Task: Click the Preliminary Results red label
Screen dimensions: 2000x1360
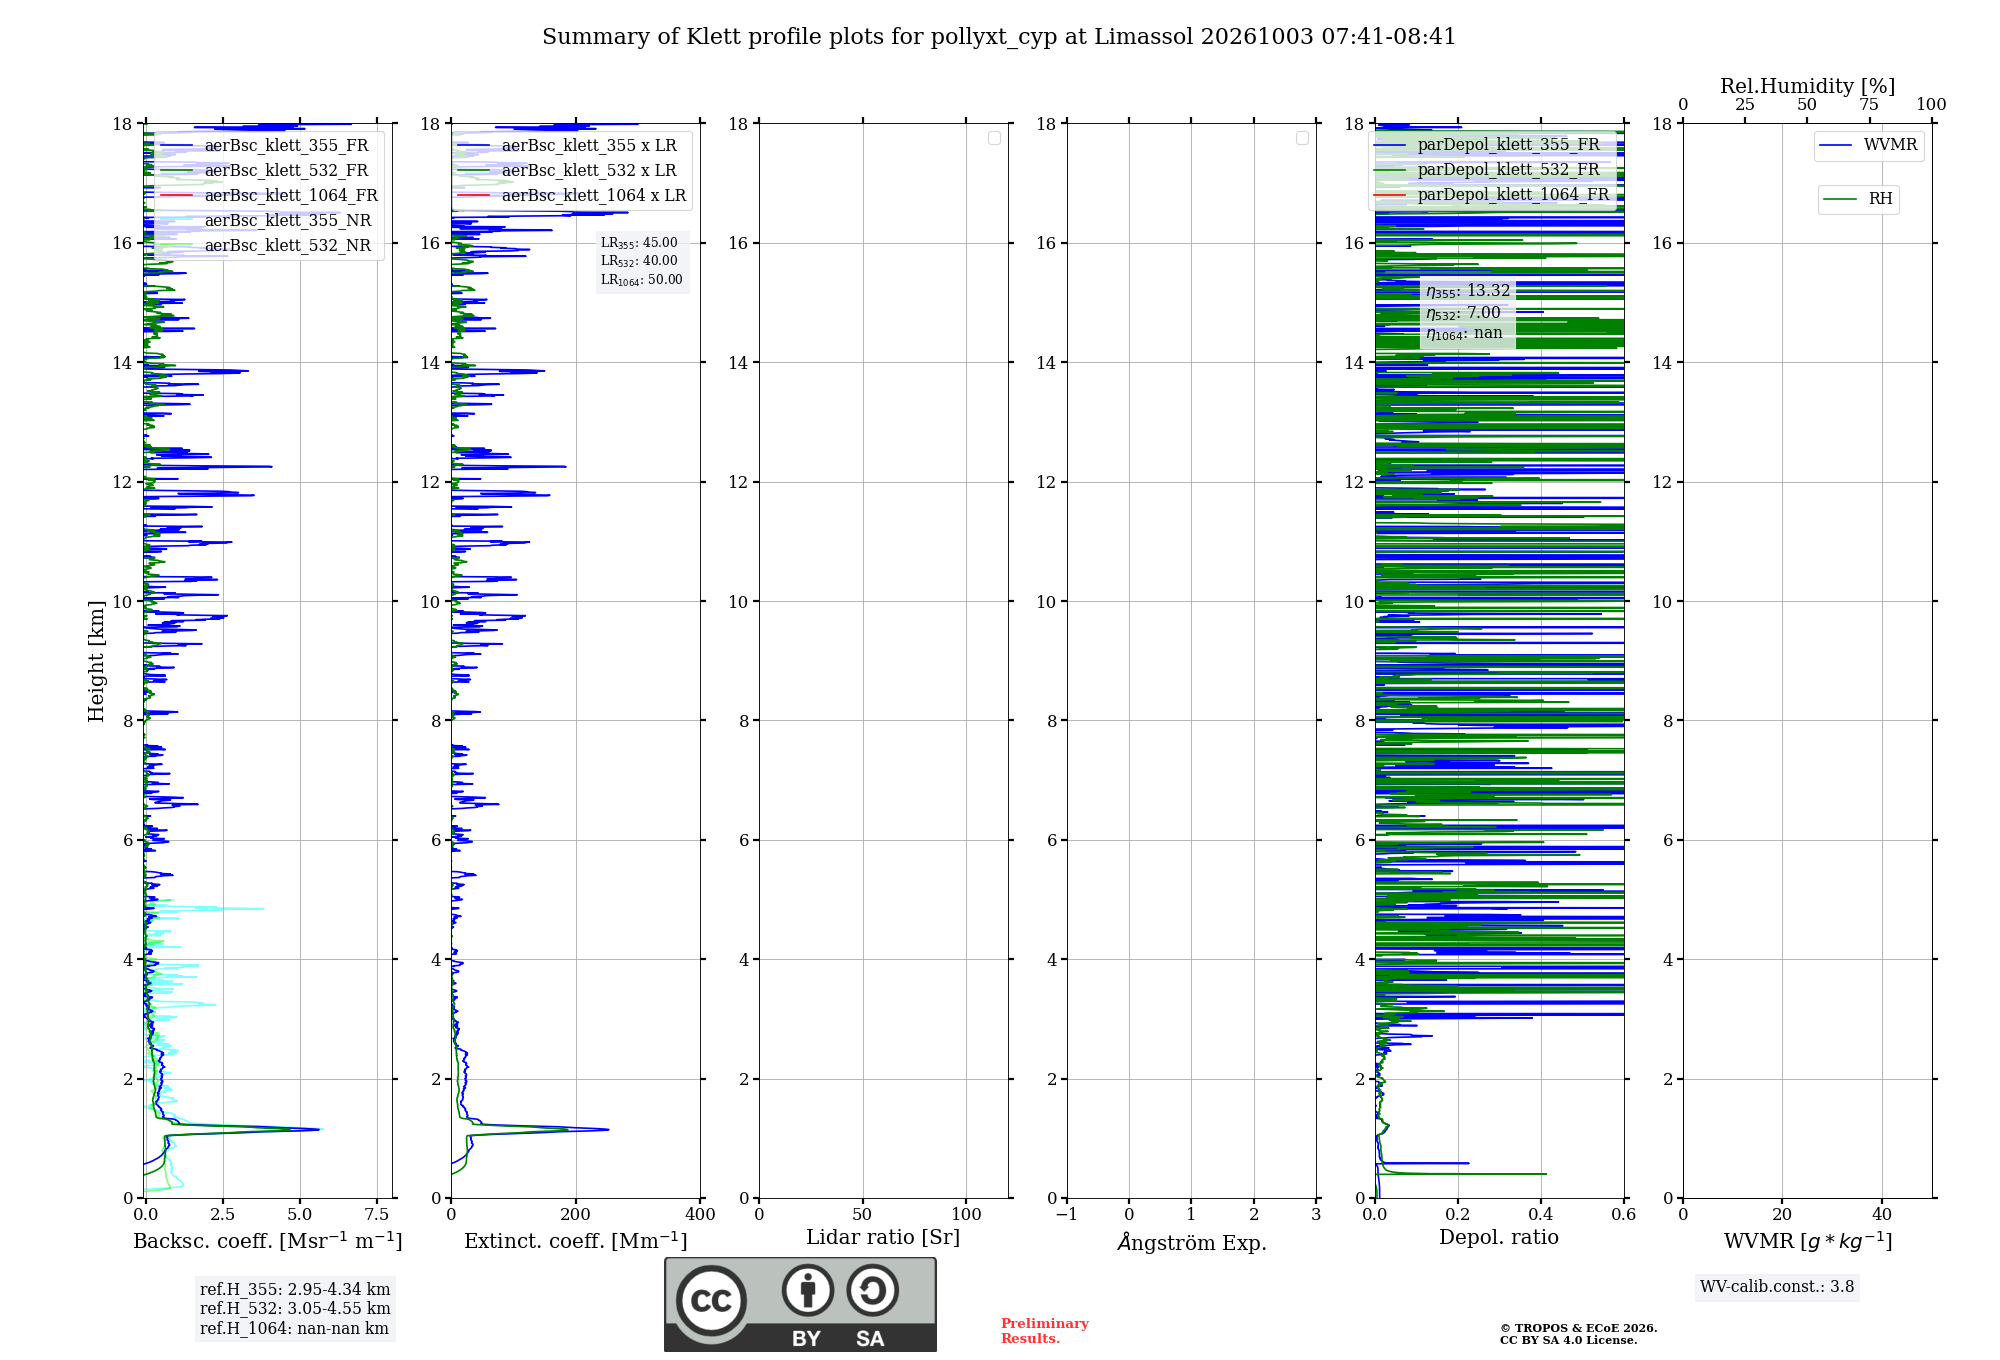Action: click(x=1045, y=1331)
